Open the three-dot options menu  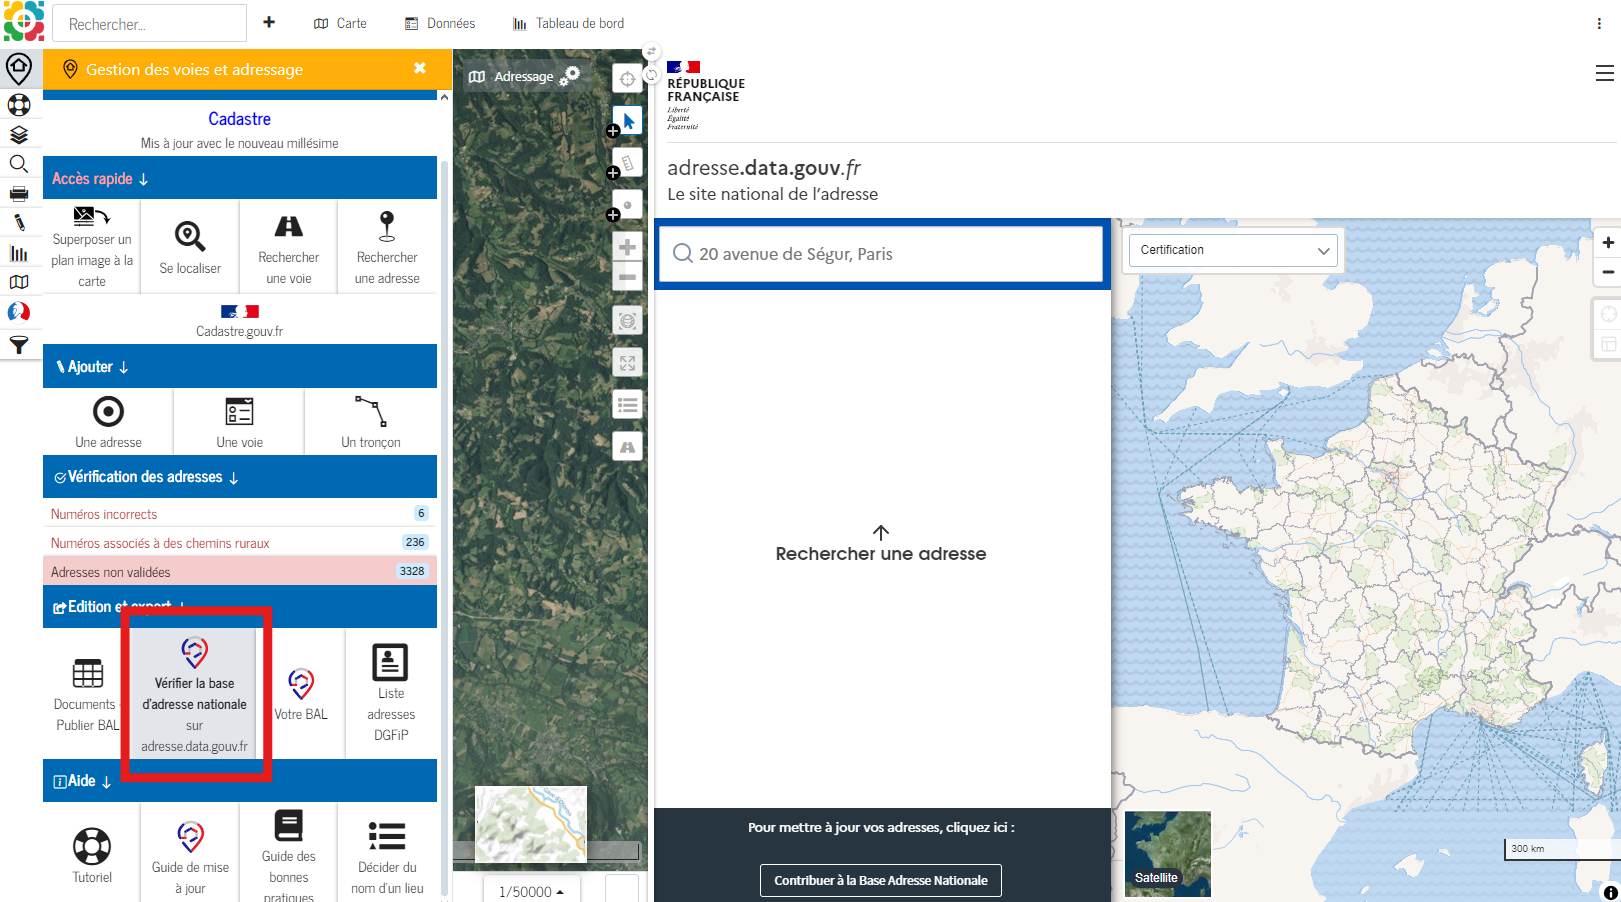1599,23
